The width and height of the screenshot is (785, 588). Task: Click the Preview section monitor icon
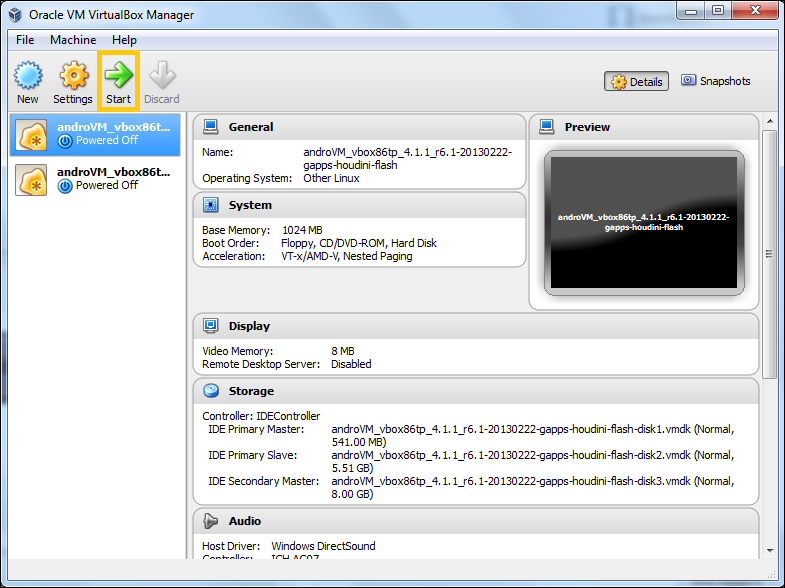[547, 127]
